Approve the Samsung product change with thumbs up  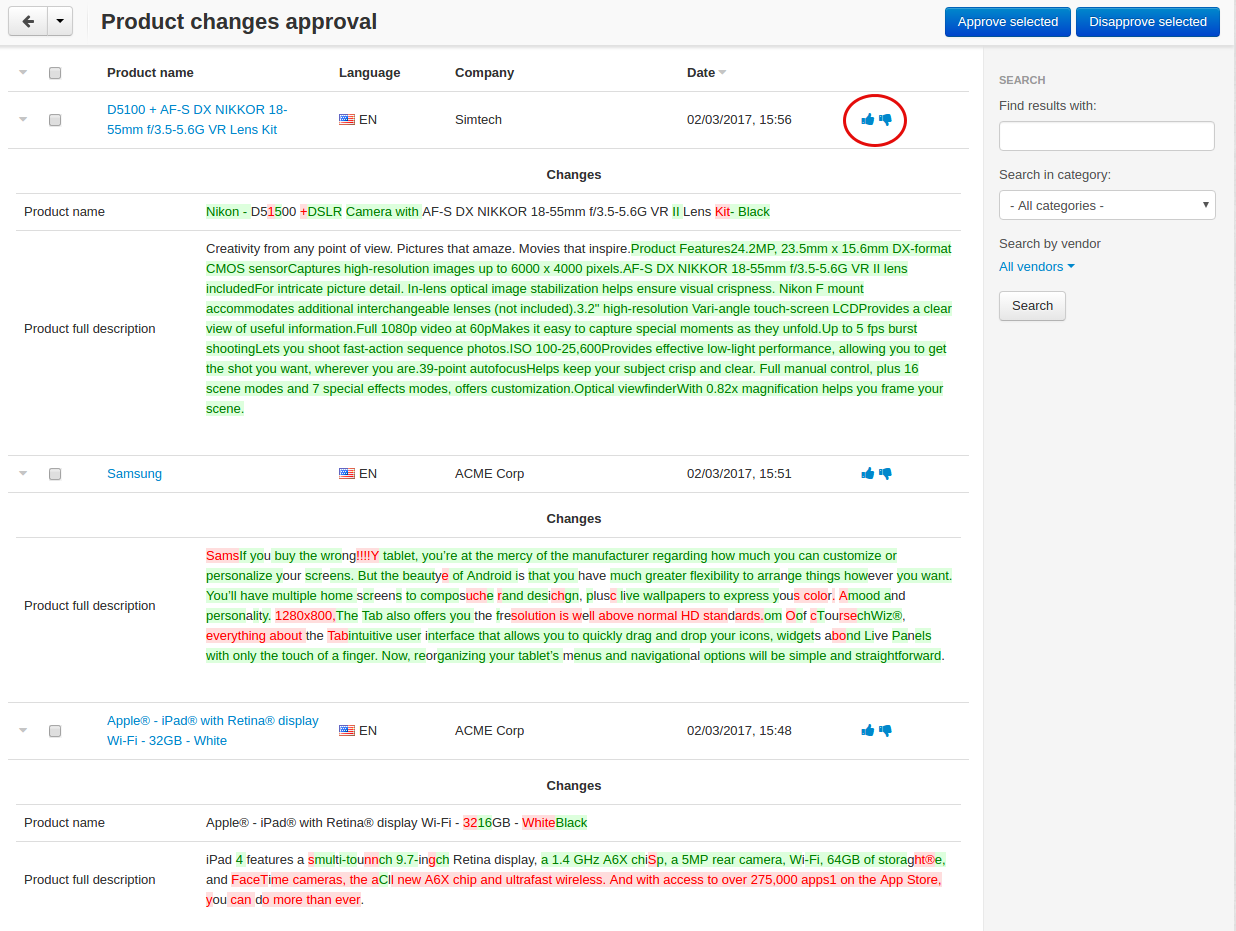(868, 474)
